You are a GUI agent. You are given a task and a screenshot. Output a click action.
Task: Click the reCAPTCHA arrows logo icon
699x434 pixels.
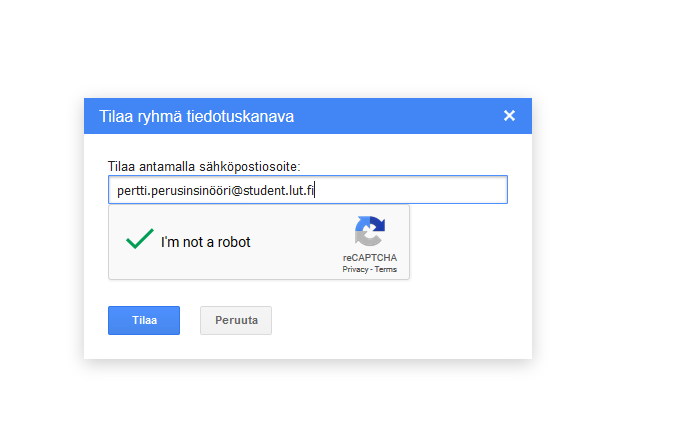tap(370, 231)
